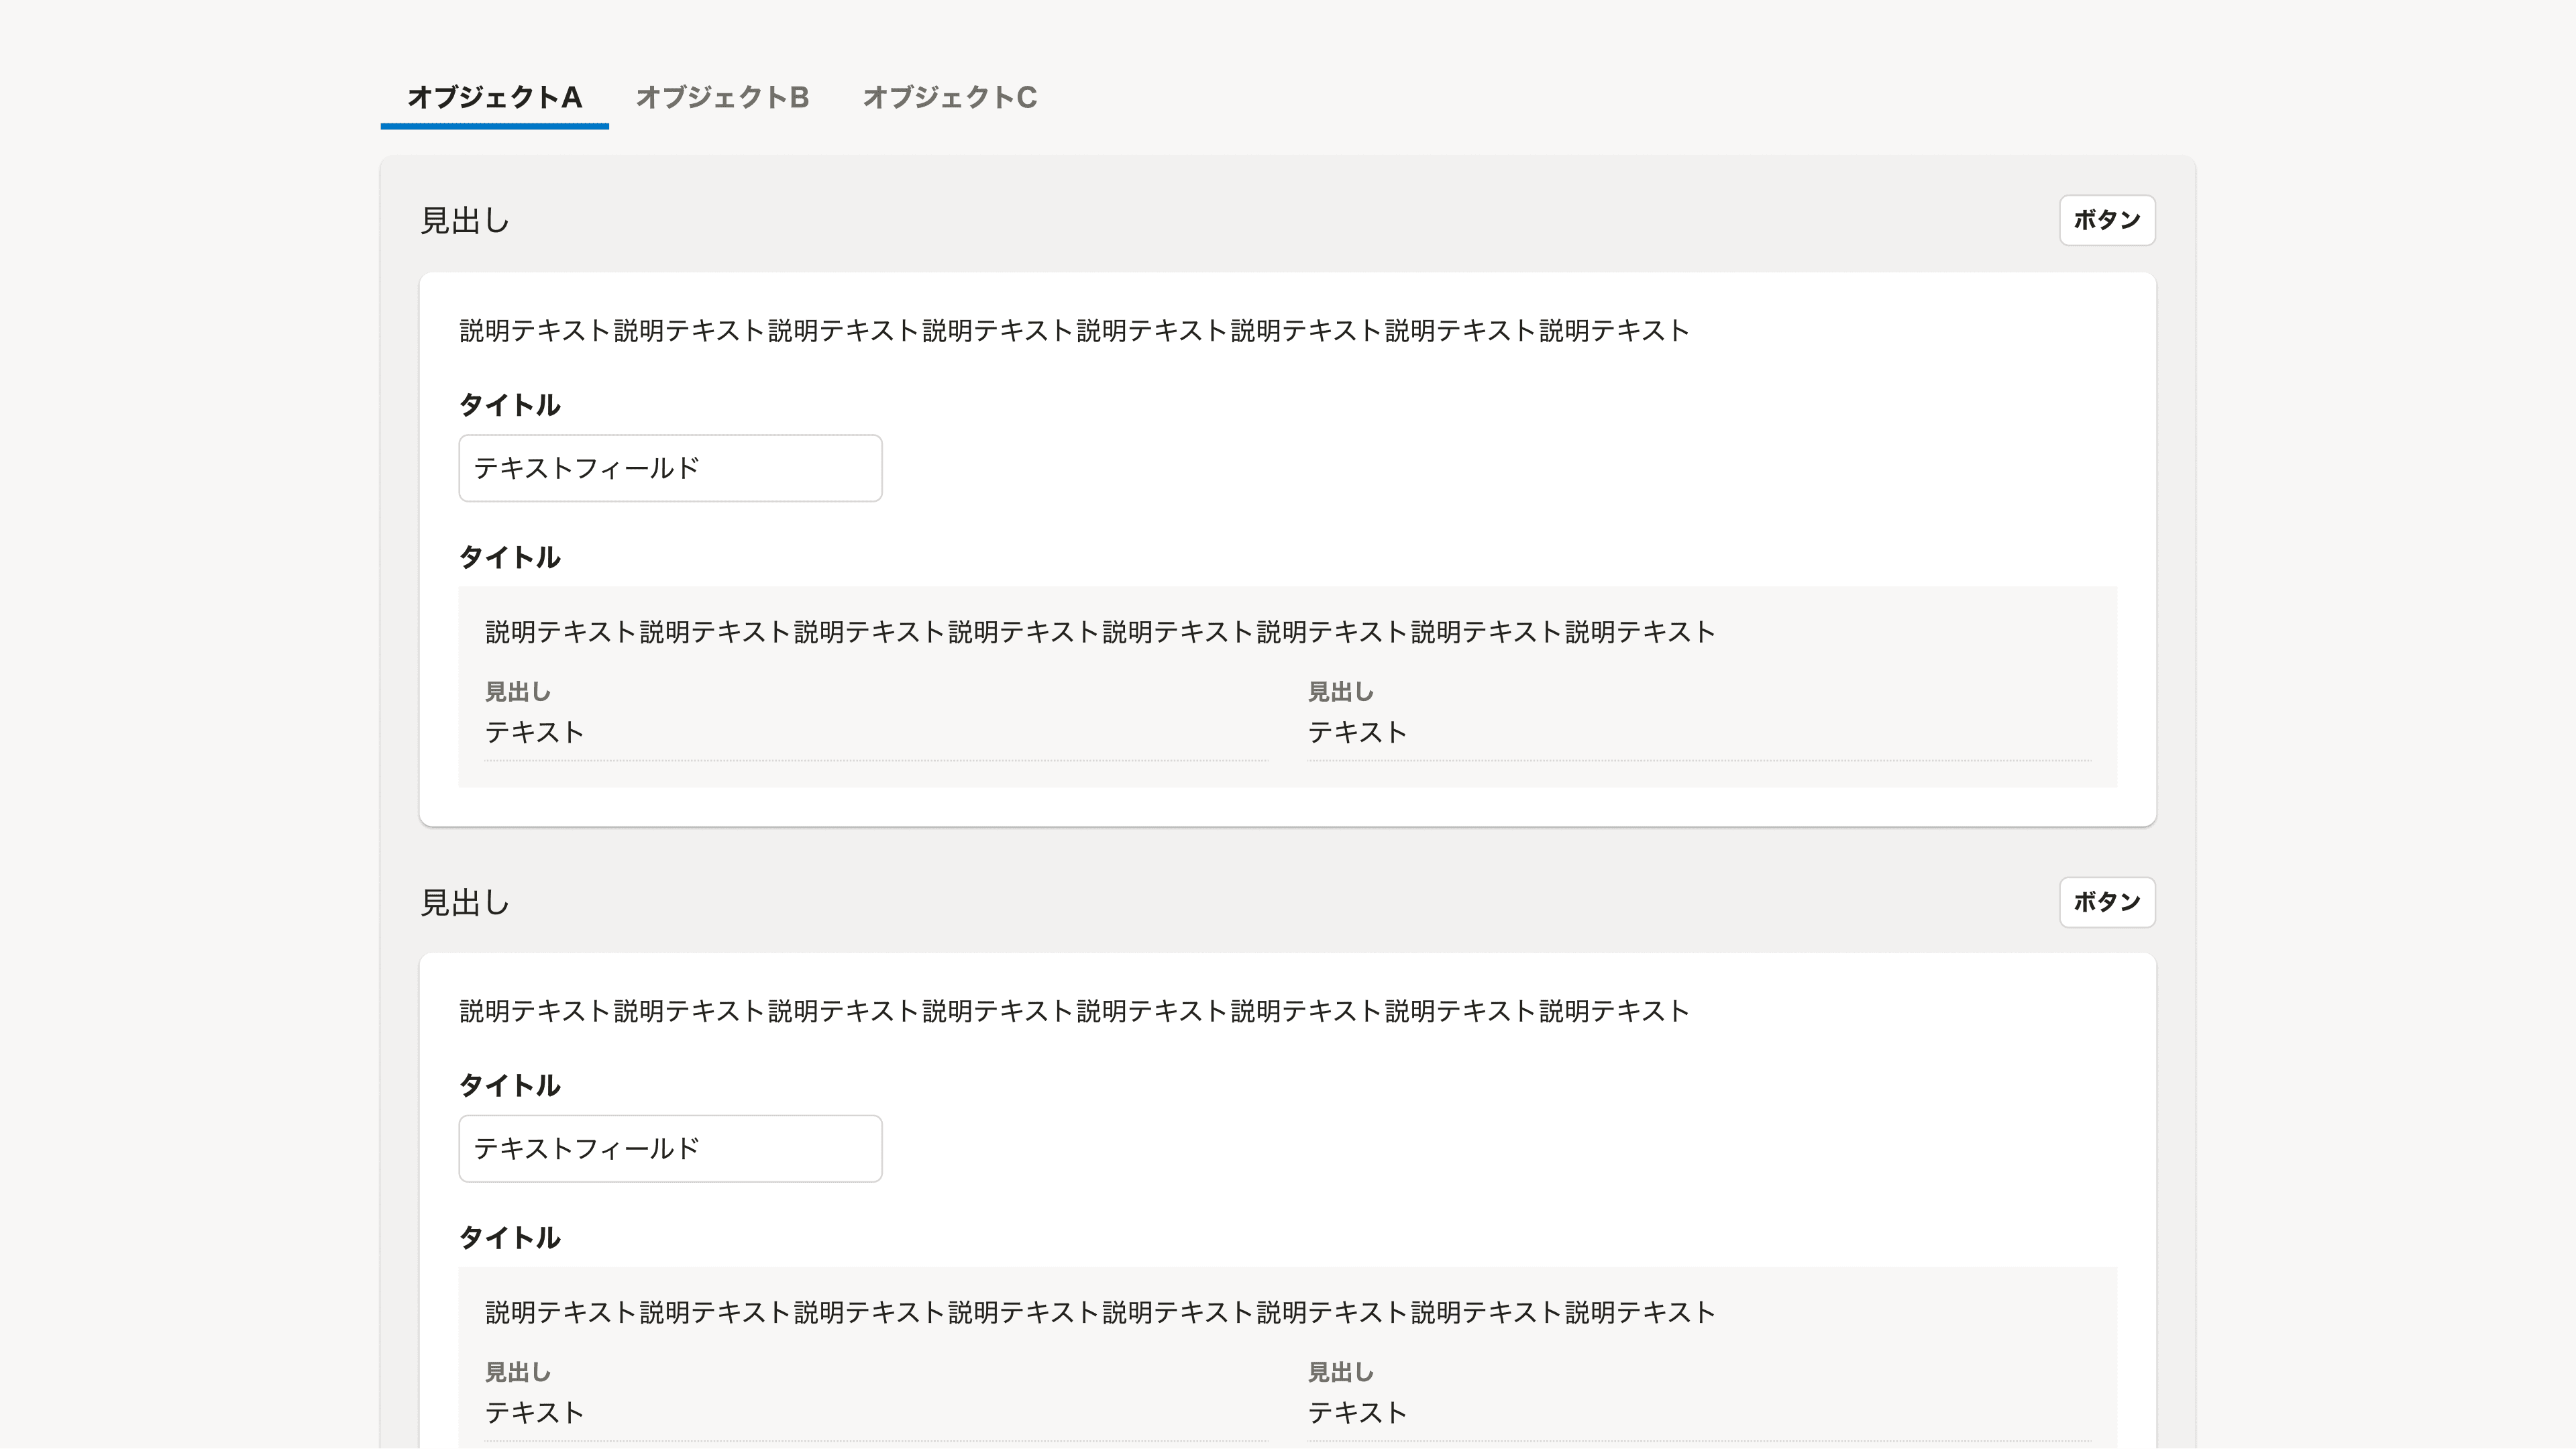The image size is (2576, 1449).
Task: Click the left テキスト value in the first card
Action: (x=534, y=731)
